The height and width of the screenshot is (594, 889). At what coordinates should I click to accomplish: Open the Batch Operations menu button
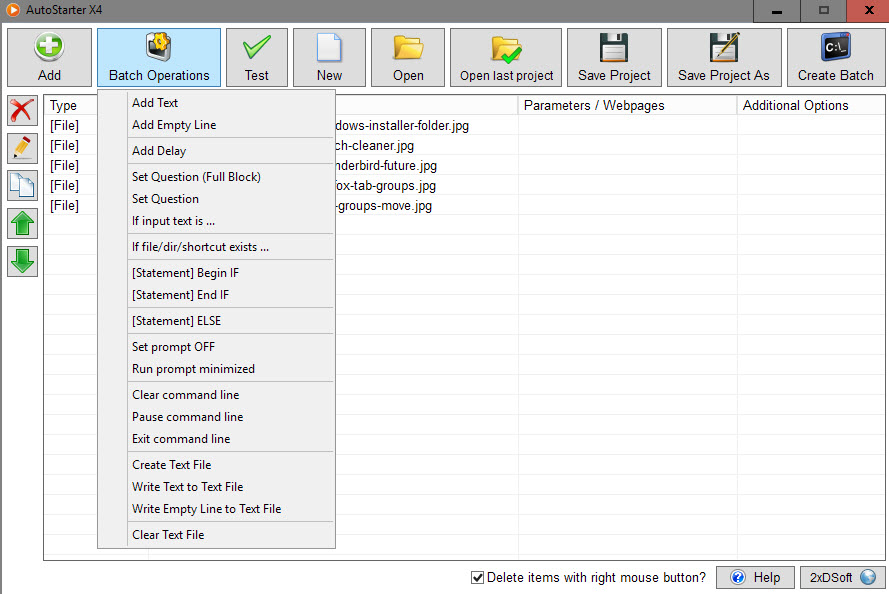159,58
